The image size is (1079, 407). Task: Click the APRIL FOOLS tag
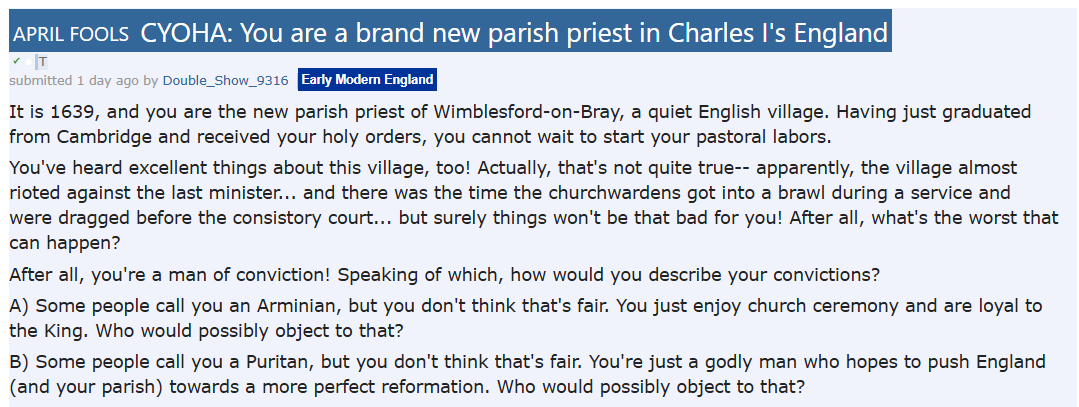(71, 34)
